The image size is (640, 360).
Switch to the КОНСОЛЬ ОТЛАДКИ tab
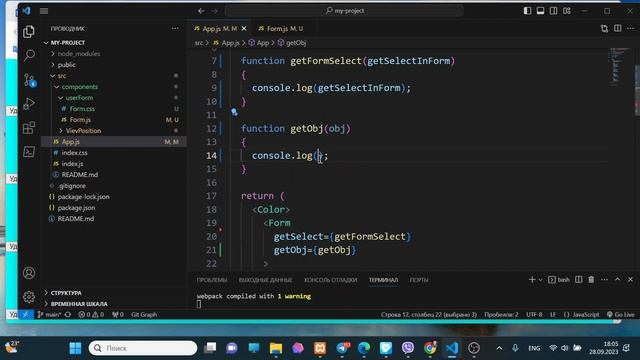(x=331, y=280)
